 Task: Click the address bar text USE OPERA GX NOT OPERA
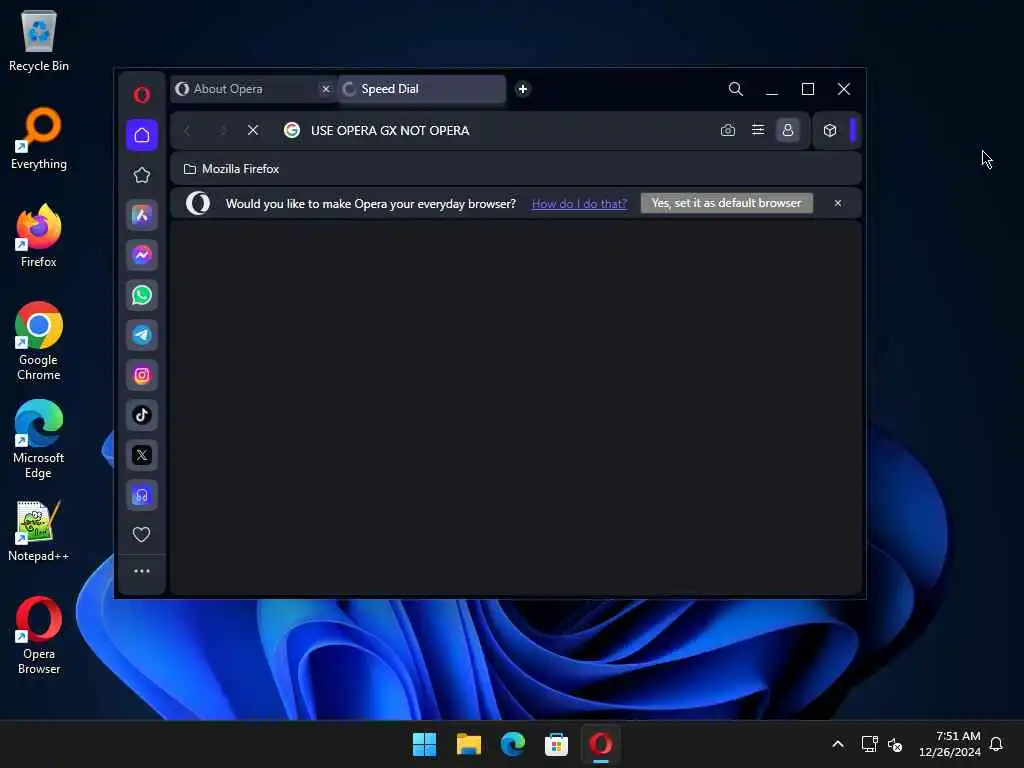coord(390,131)
